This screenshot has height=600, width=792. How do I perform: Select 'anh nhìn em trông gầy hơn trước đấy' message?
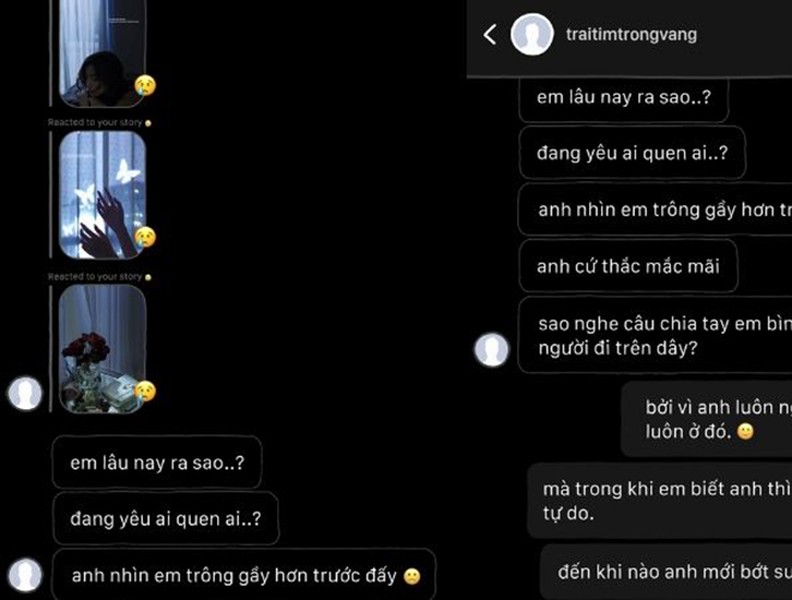(x=244, y=575)
